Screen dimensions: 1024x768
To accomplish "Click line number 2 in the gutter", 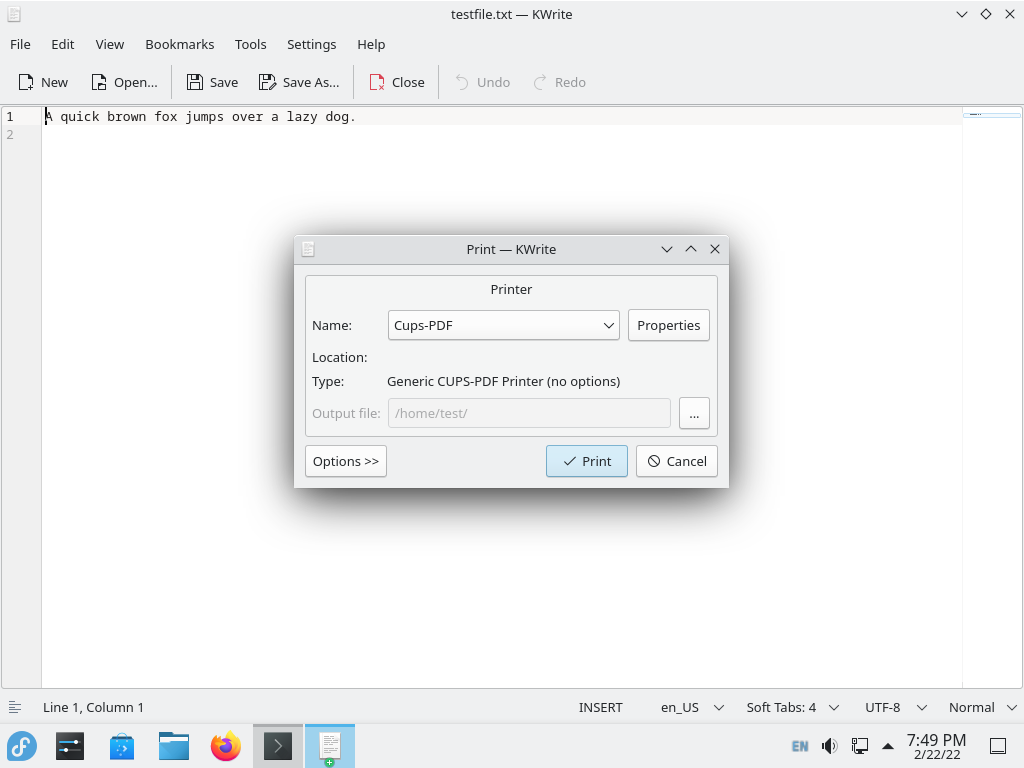I will point(10,135).
